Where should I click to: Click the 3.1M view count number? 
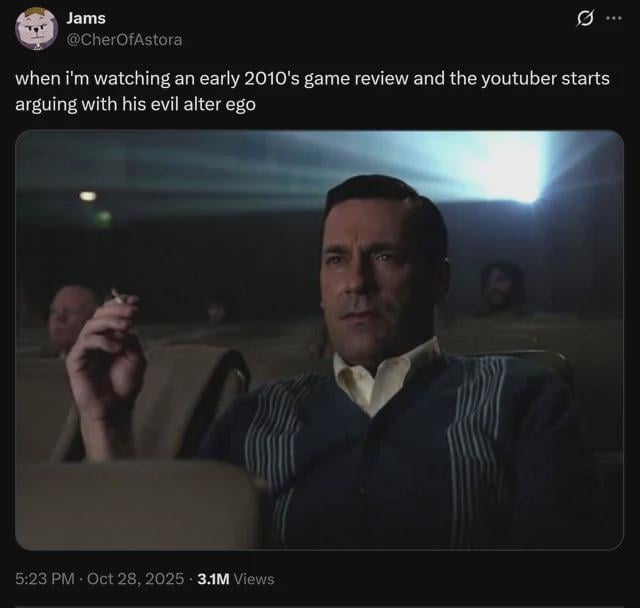(214, 578)
